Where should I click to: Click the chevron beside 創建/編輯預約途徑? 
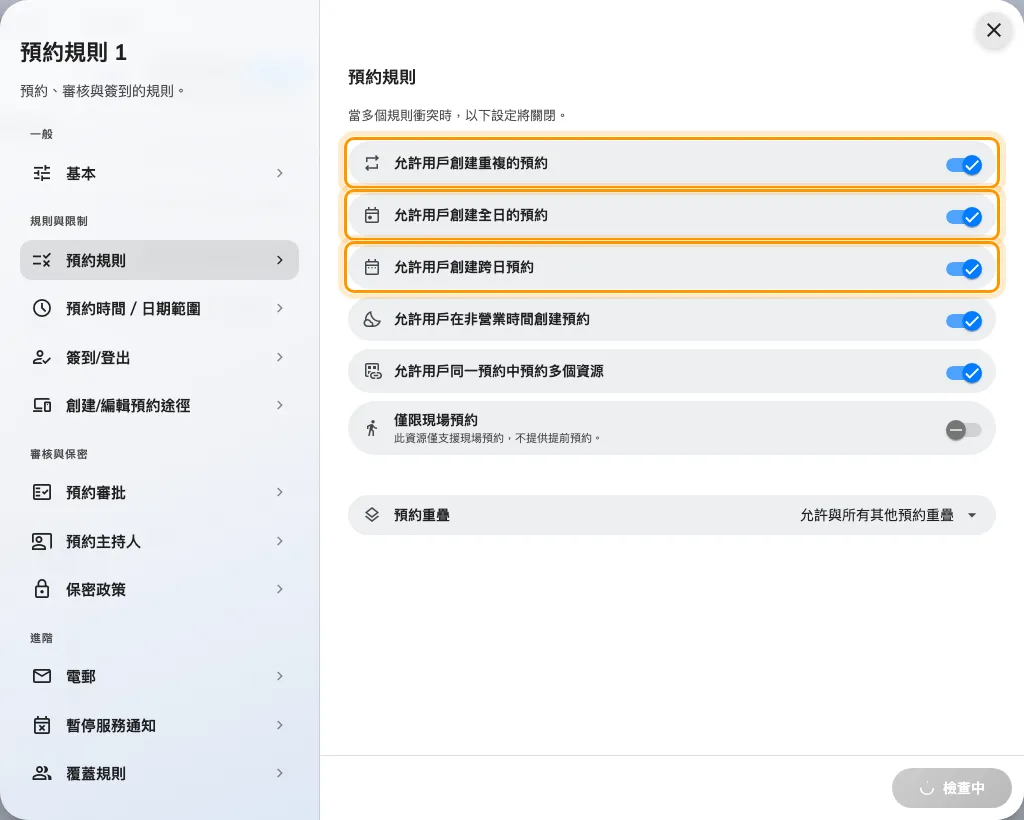(280, 405)
